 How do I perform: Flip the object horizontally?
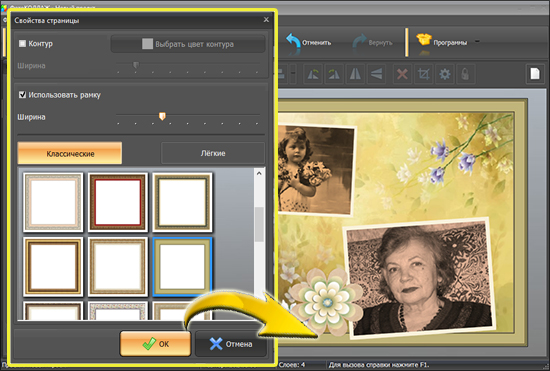(x=355, y=74)
